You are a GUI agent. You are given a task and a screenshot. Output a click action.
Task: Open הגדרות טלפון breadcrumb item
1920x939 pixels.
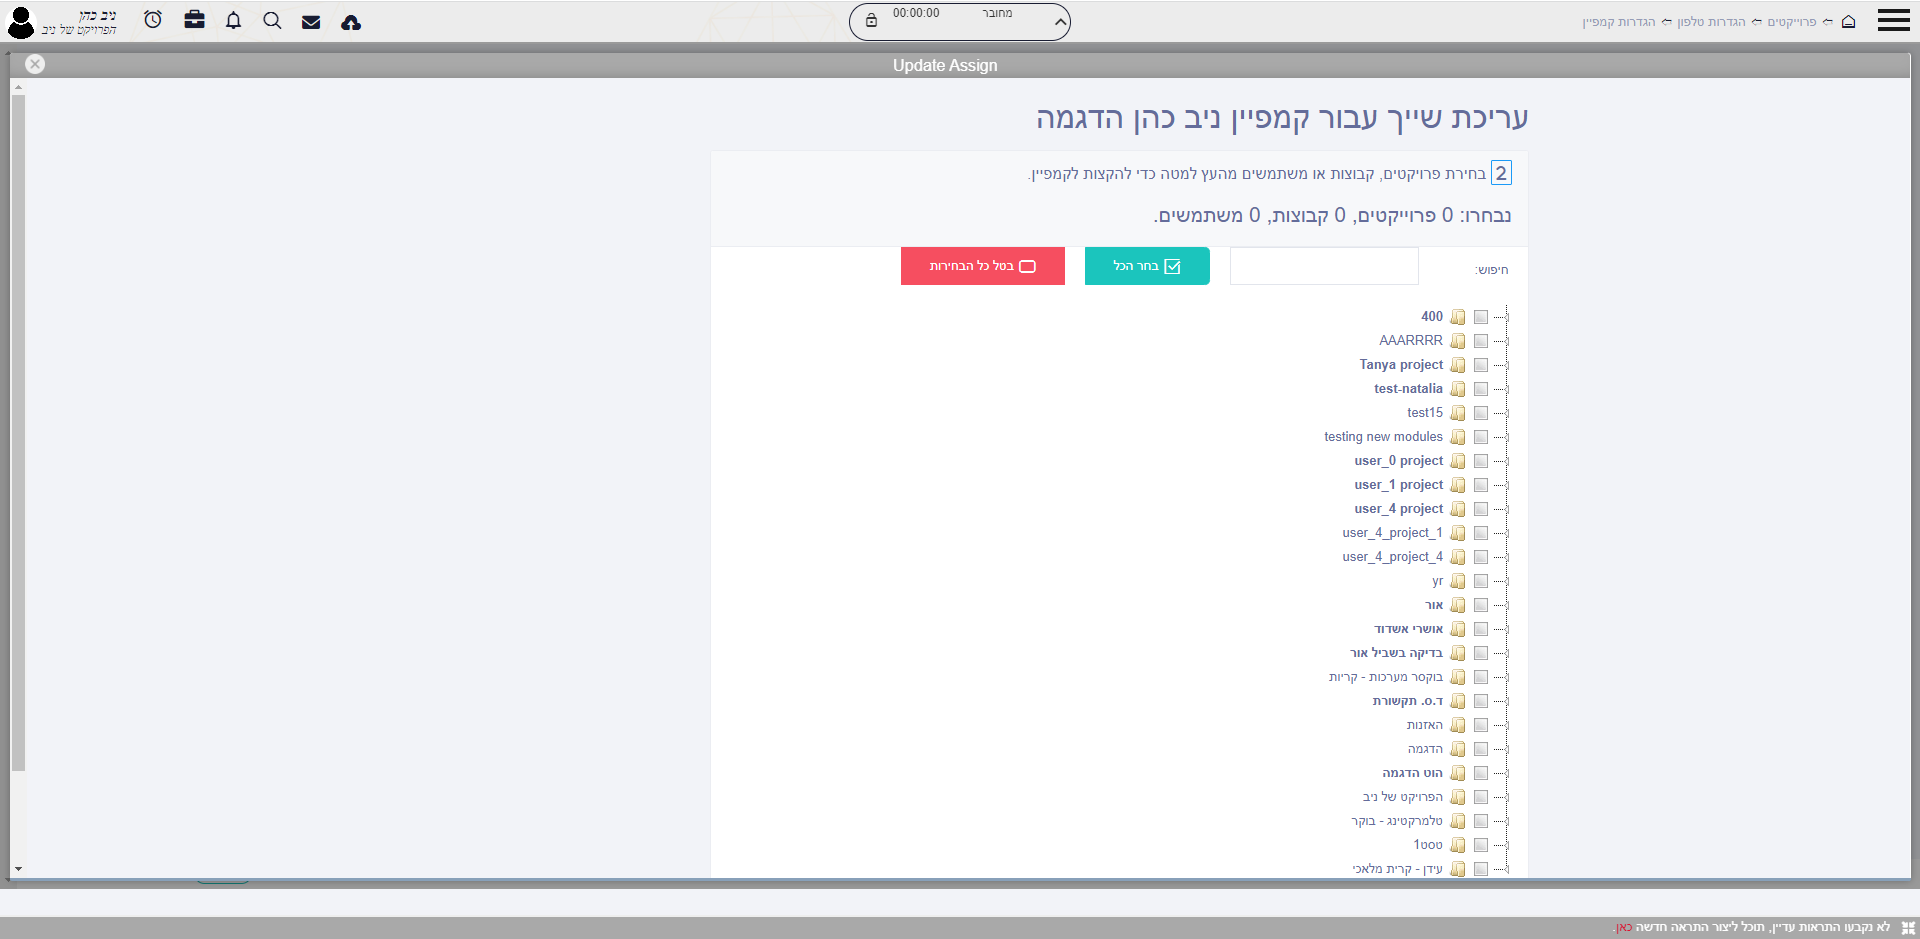(1711, 22)
